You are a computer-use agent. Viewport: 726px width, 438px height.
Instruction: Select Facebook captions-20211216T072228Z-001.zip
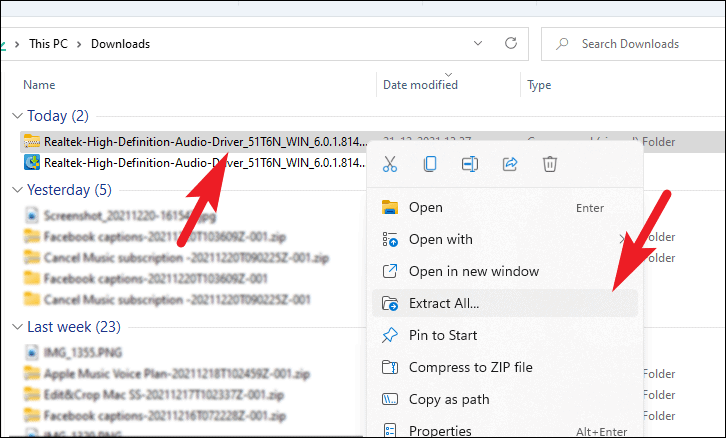pyautogui.click(x=165, y=416)
